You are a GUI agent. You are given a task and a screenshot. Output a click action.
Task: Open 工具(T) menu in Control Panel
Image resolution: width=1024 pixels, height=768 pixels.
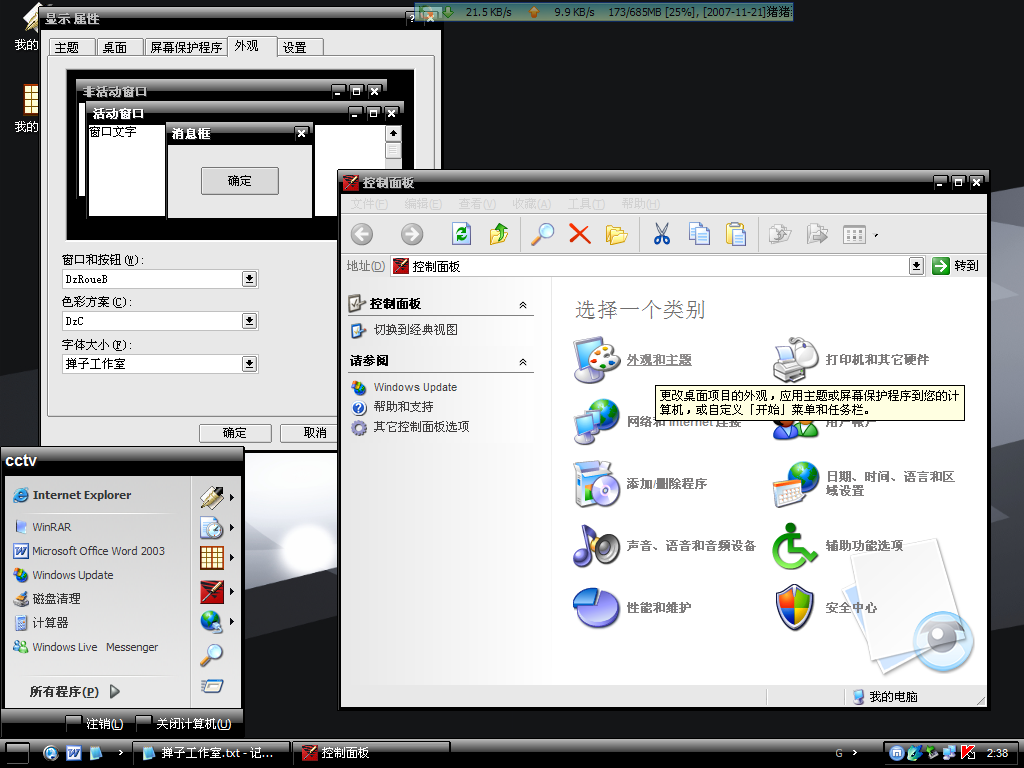(x=586, y=204)
